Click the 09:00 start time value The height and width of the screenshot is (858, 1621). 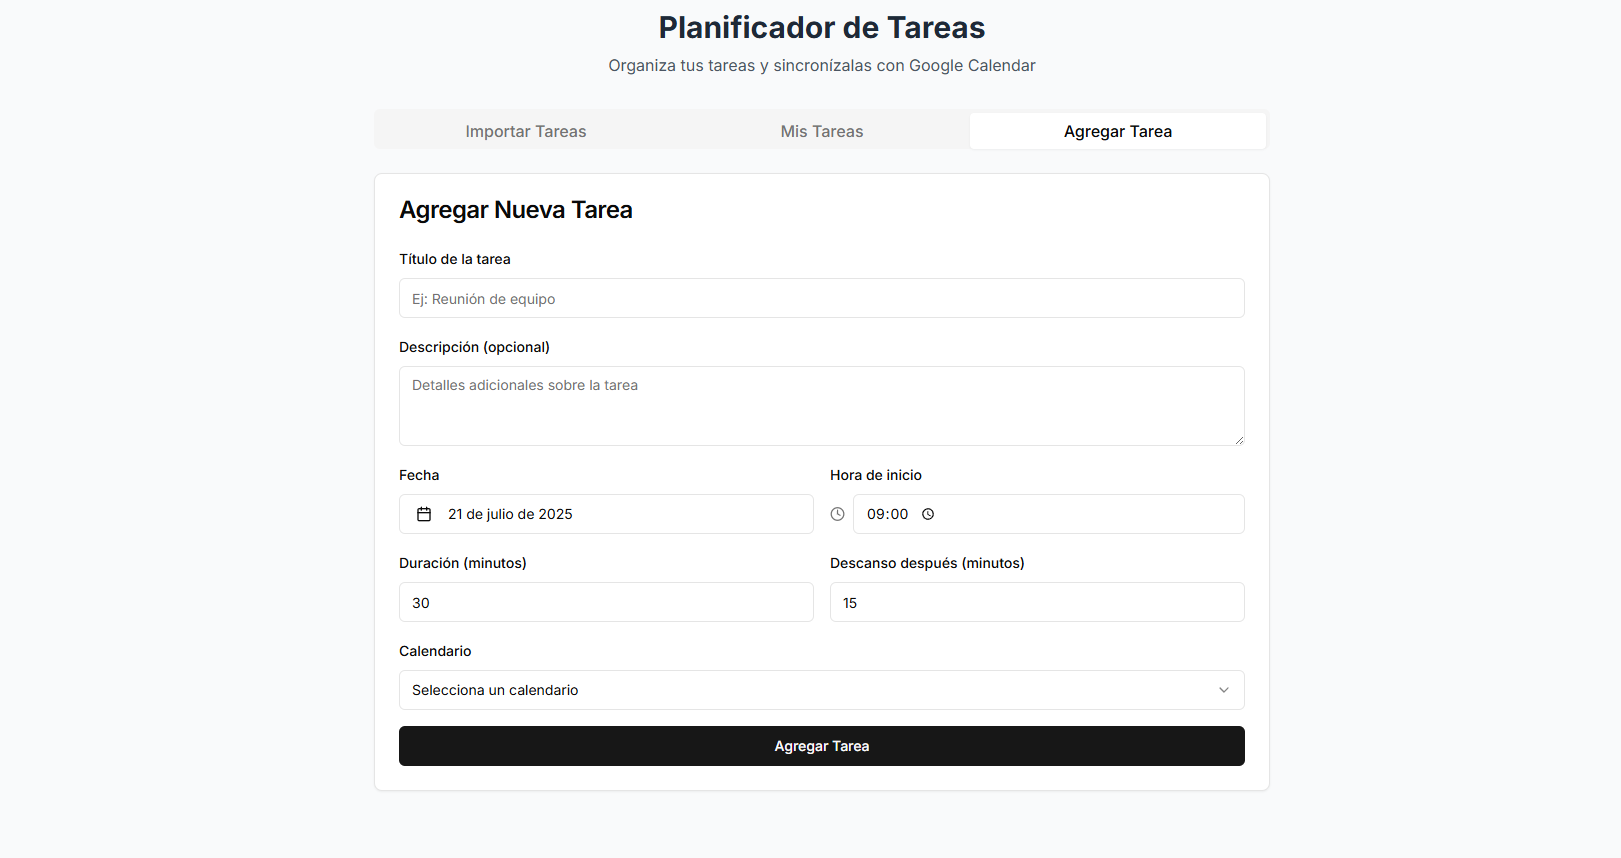click(x=887, y=514)
